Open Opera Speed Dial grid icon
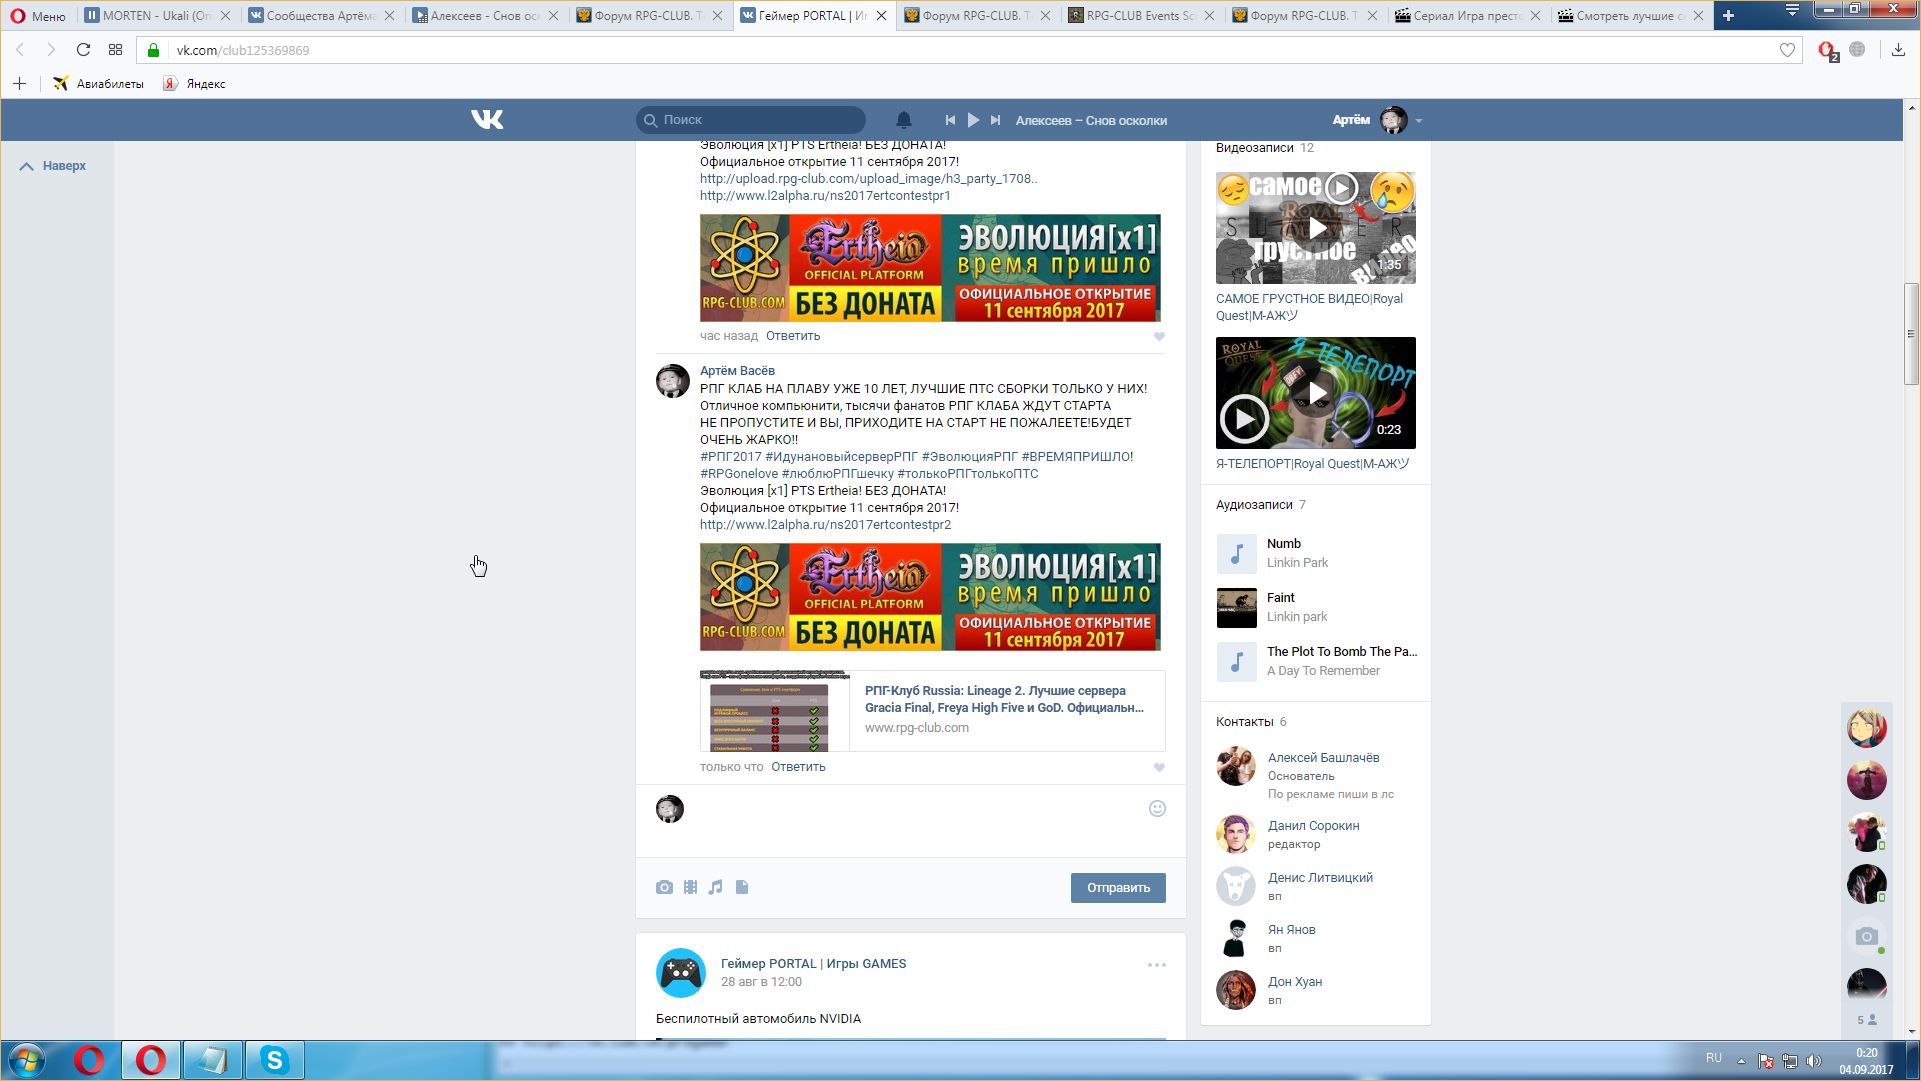Screen dimensions: 1921x1081 [x=116, y=50]
